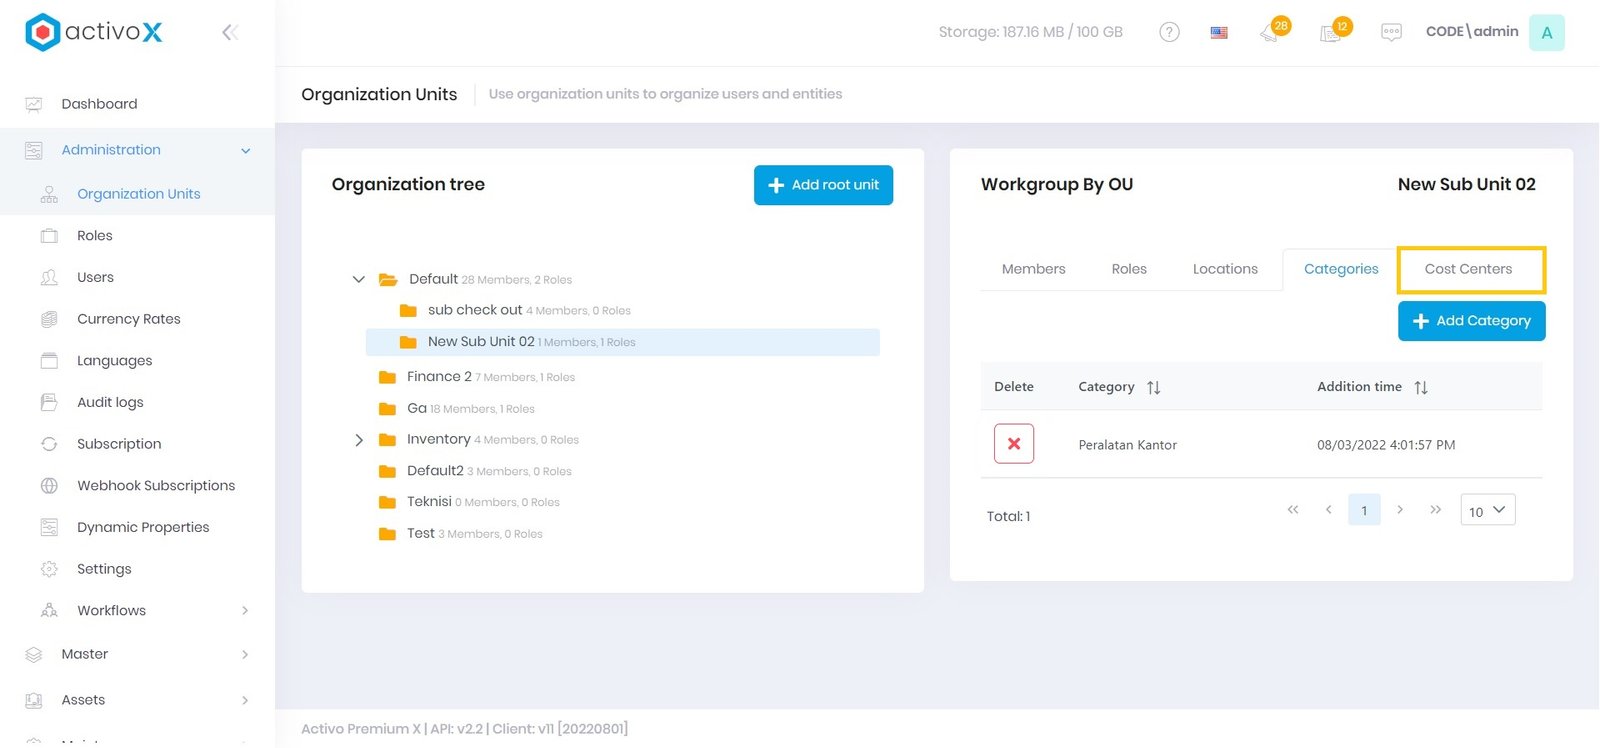Open the page size dropdown showing 10
This screenshot has width=1600, height=748.
tap(1487, 510)
